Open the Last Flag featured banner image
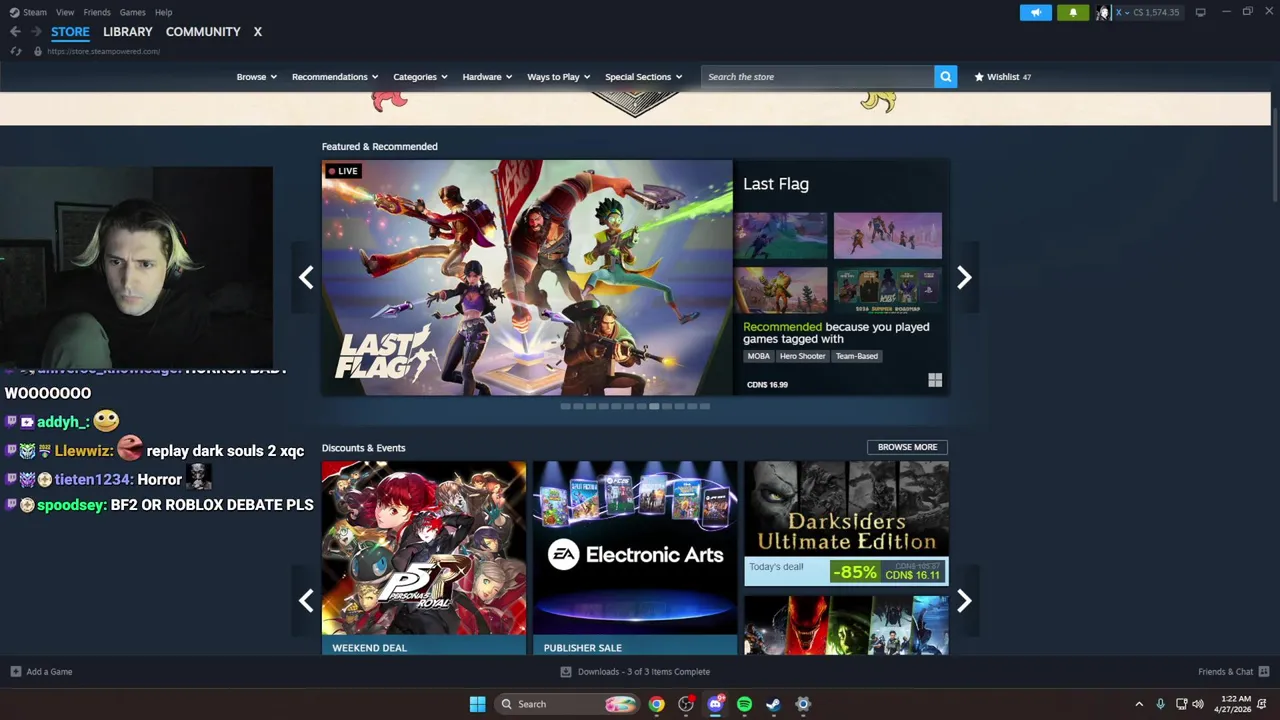 527,277
